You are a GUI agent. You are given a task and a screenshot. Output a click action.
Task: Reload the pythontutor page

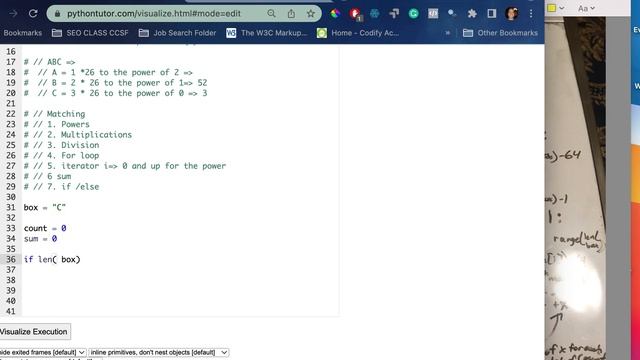pyautogui.click(x=33, y=13)
